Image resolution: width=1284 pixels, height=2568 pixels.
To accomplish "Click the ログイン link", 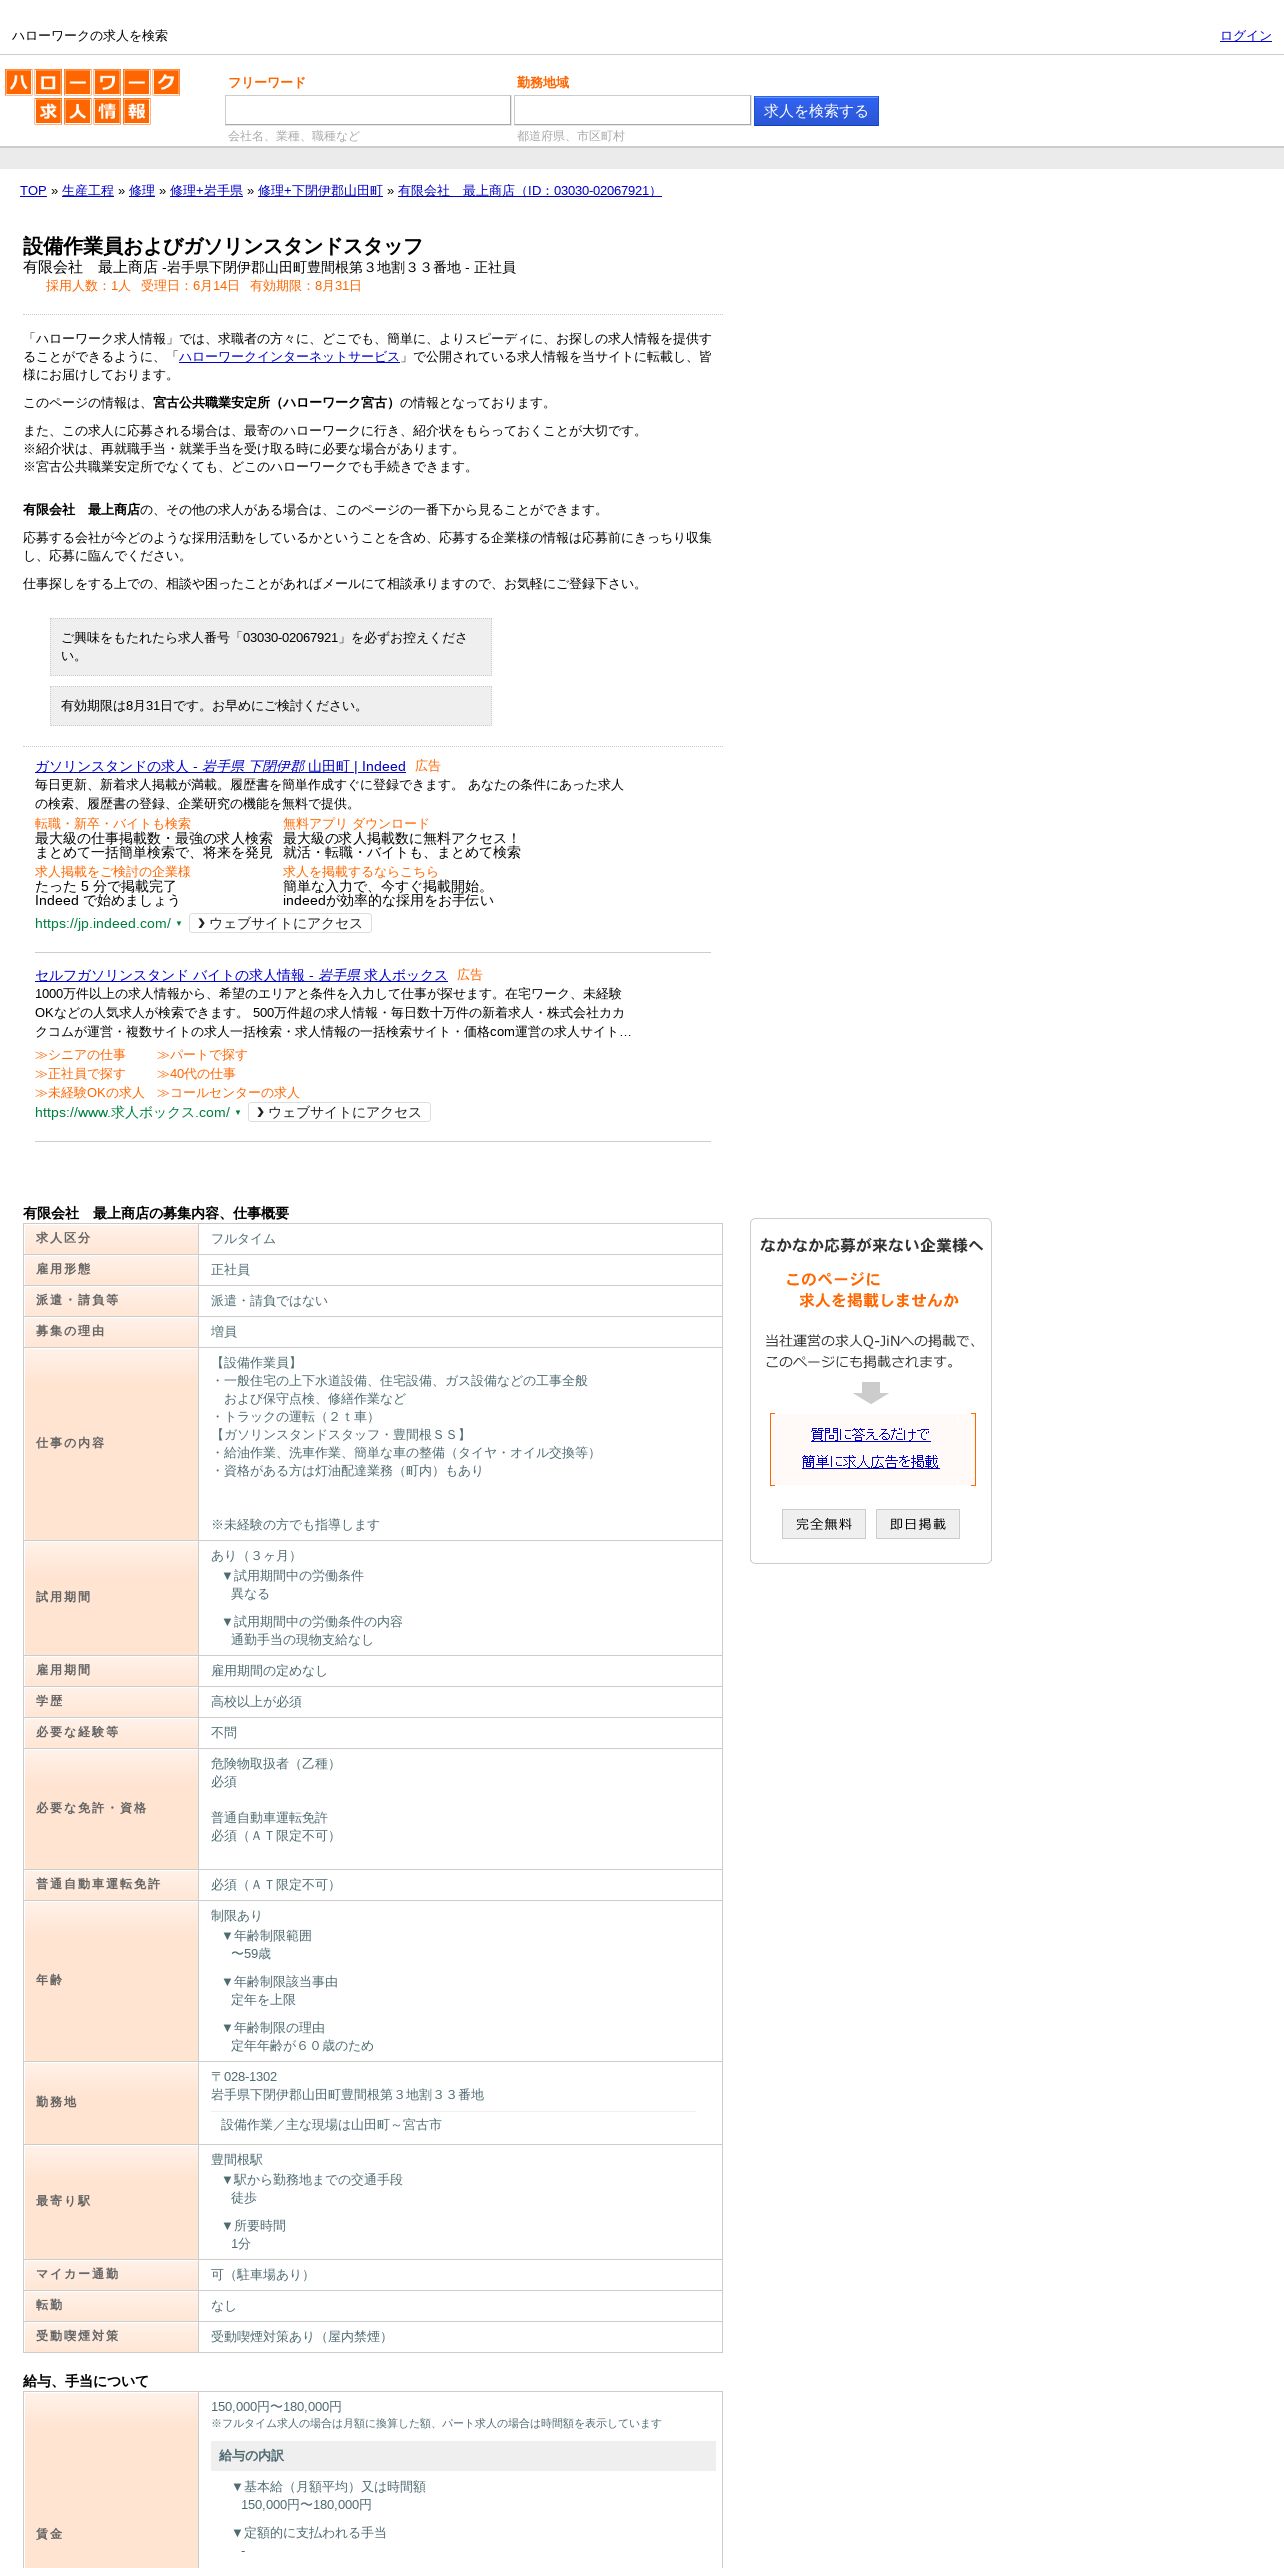I will point(1245,36).
